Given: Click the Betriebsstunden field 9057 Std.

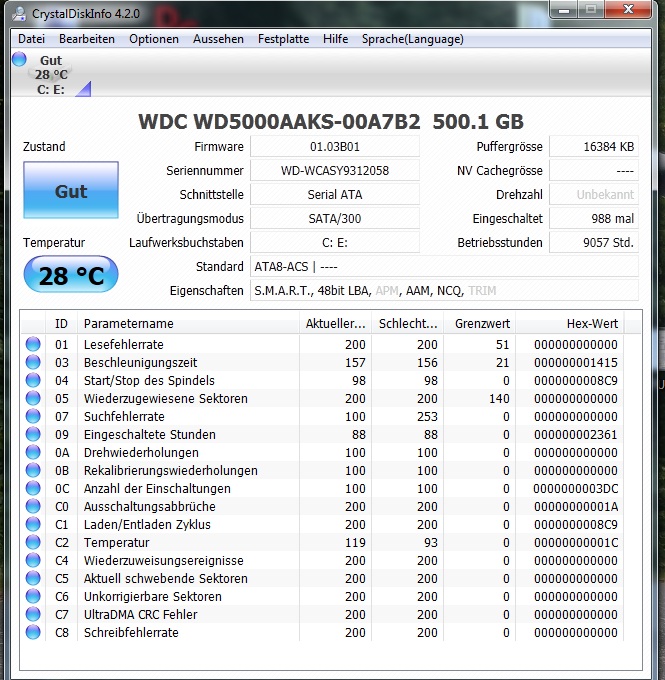Looking at the screenshot, I should [594, 242].
